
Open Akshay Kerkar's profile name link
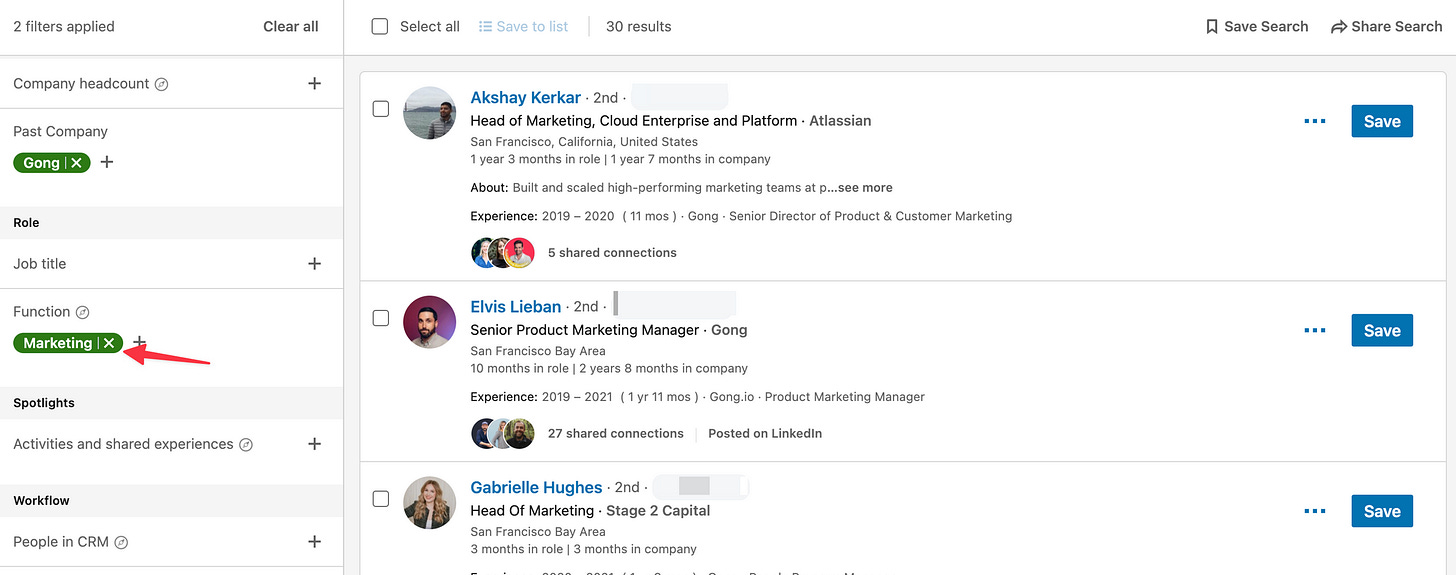tap(525, 98)
